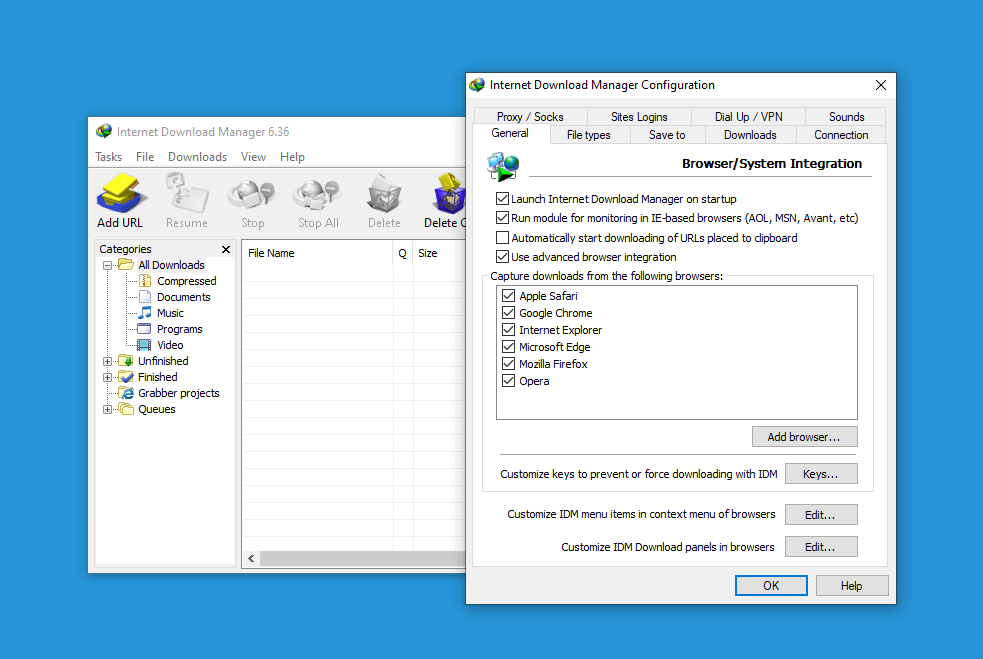The height and width of the screenshot is (659, 983).
Task: Click the left scroll arrow in download list
Action: click(x=251, y=558)
